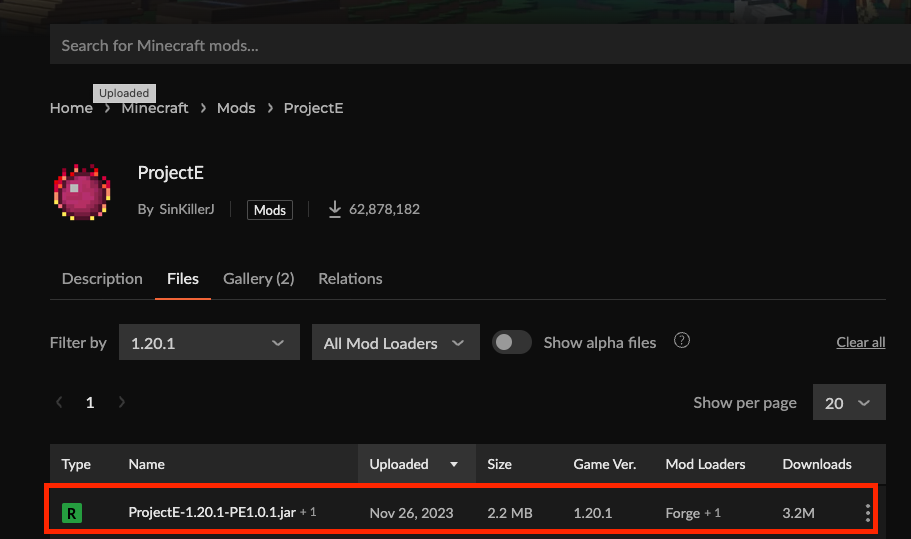Click the Nov 26, 2023 upload date
The width and height of the screenshot is (911, 539).
click(411, 513)
